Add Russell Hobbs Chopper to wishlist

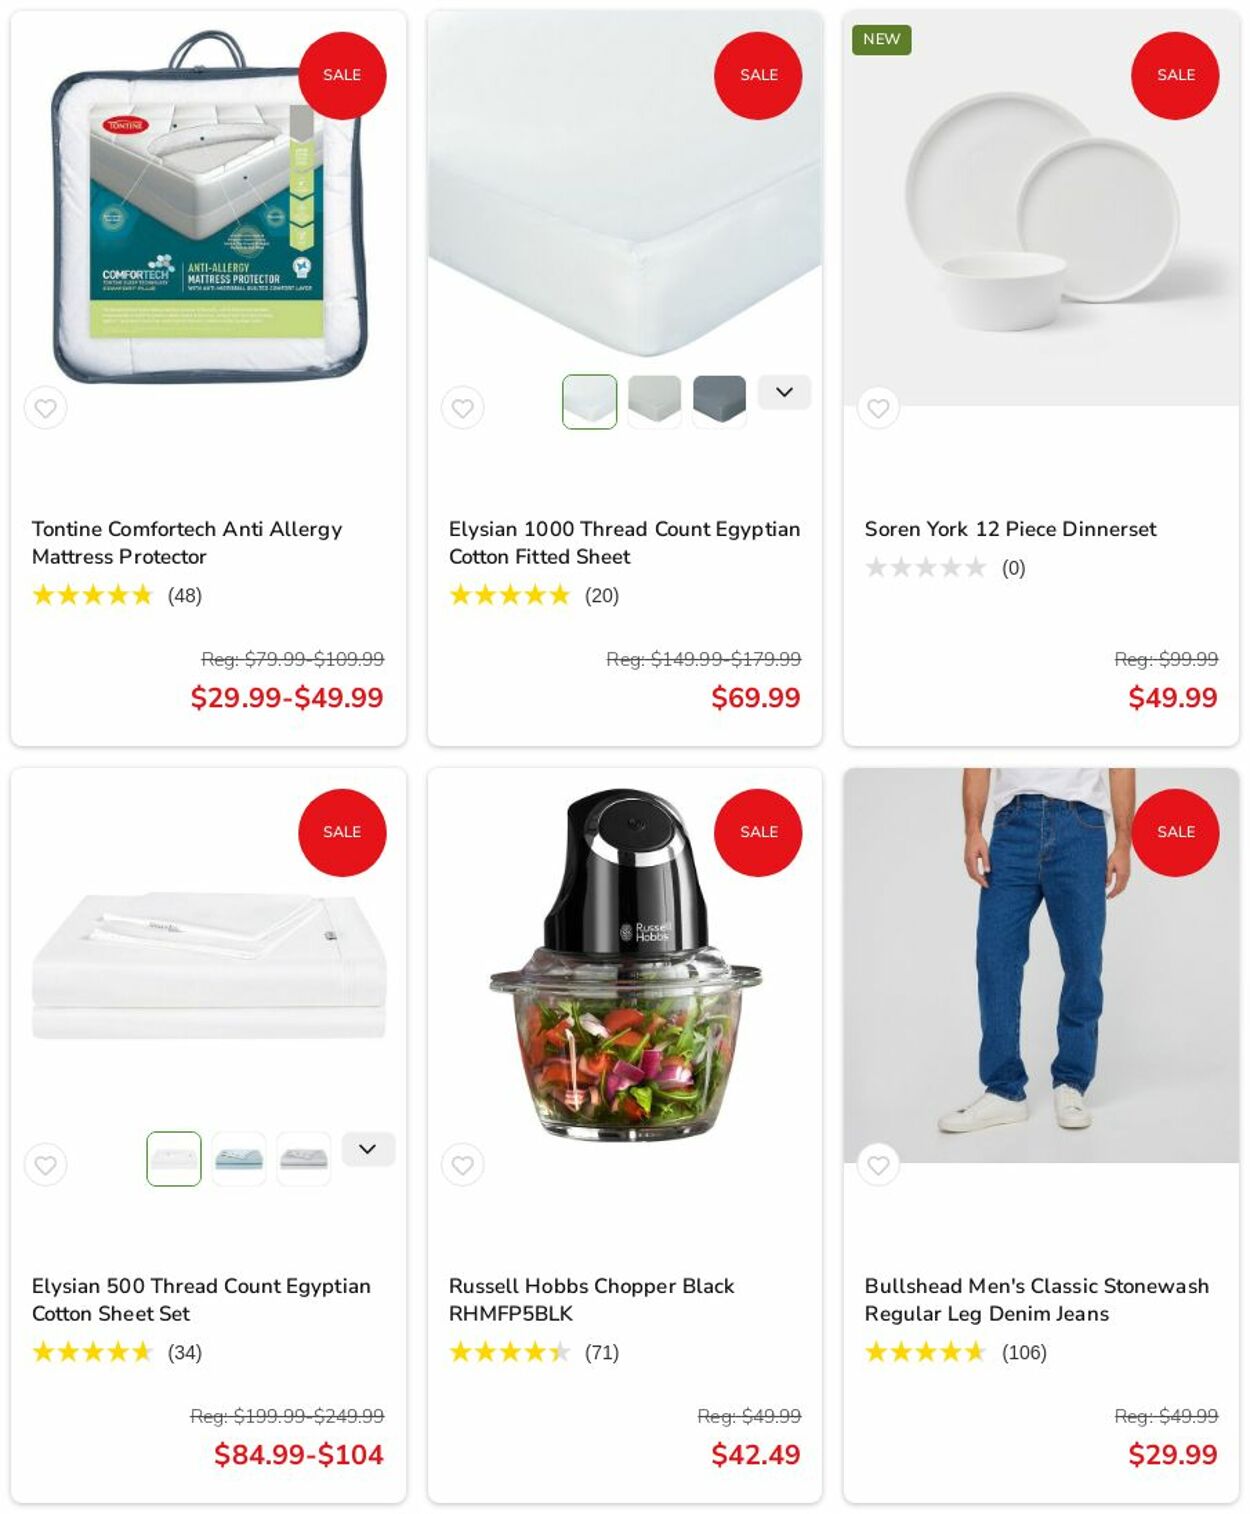tap(462, 1165)
